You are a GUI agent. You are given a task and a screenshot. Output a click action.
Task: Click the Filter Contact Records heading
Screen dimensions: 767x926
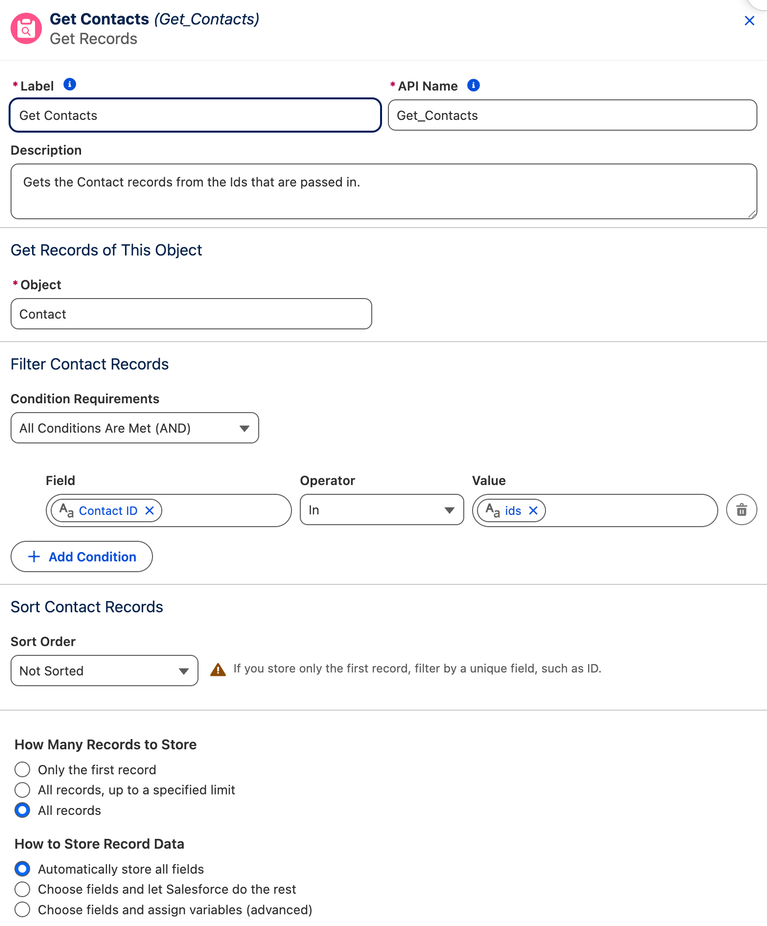tap(90, 364)
